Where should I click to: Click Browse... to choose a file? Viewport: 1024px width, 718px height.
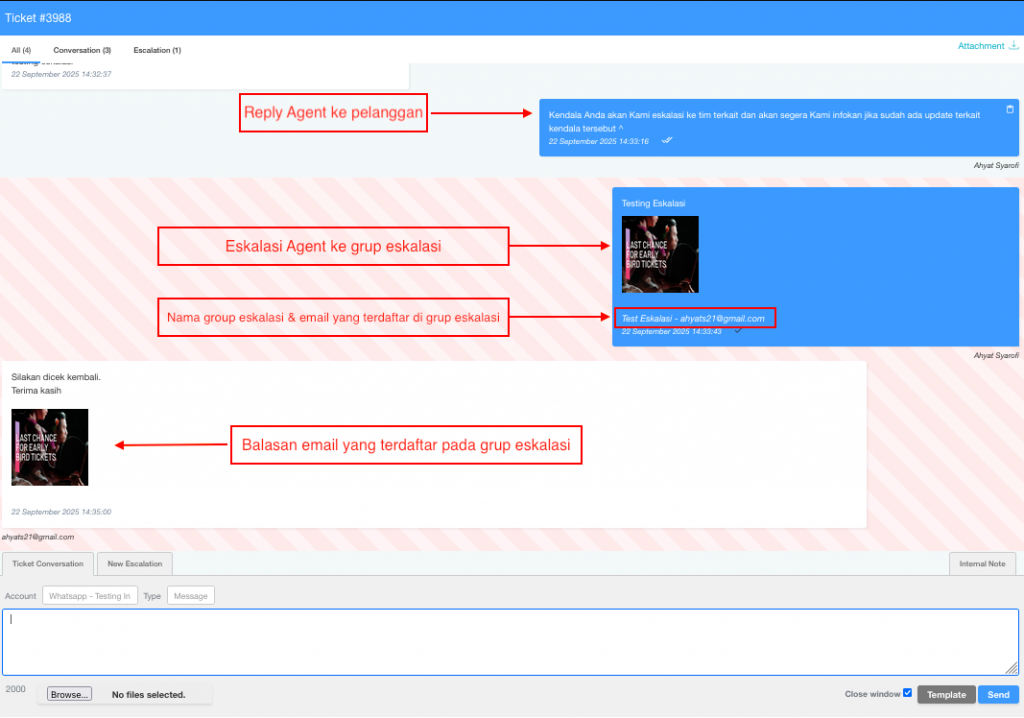point(70,694)
